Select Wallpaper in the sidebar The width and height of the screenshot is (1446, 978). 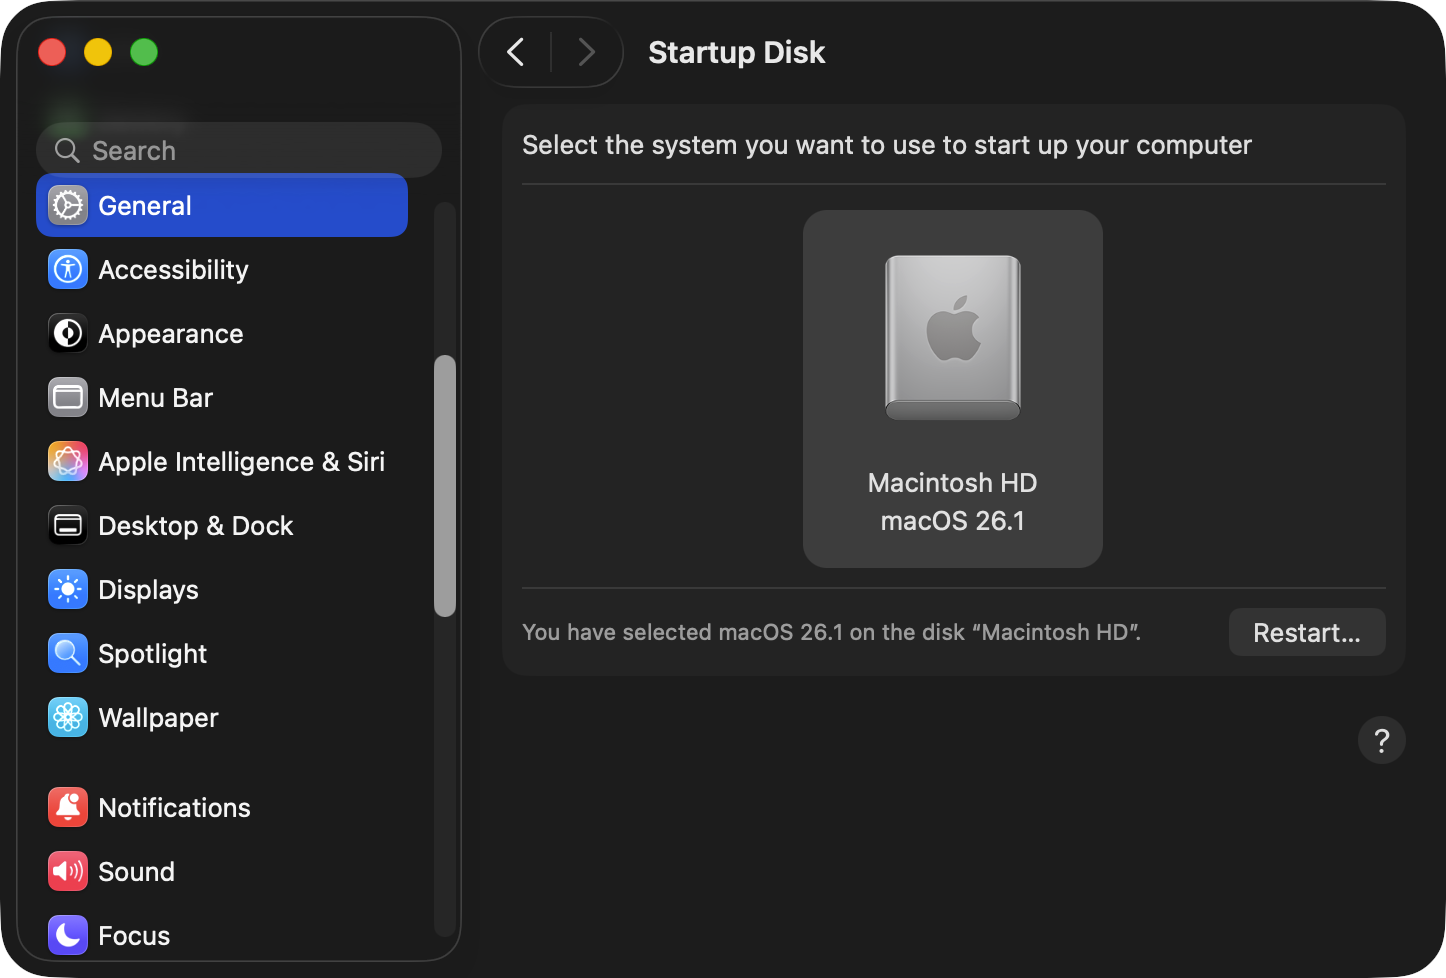tap(222, 717)
